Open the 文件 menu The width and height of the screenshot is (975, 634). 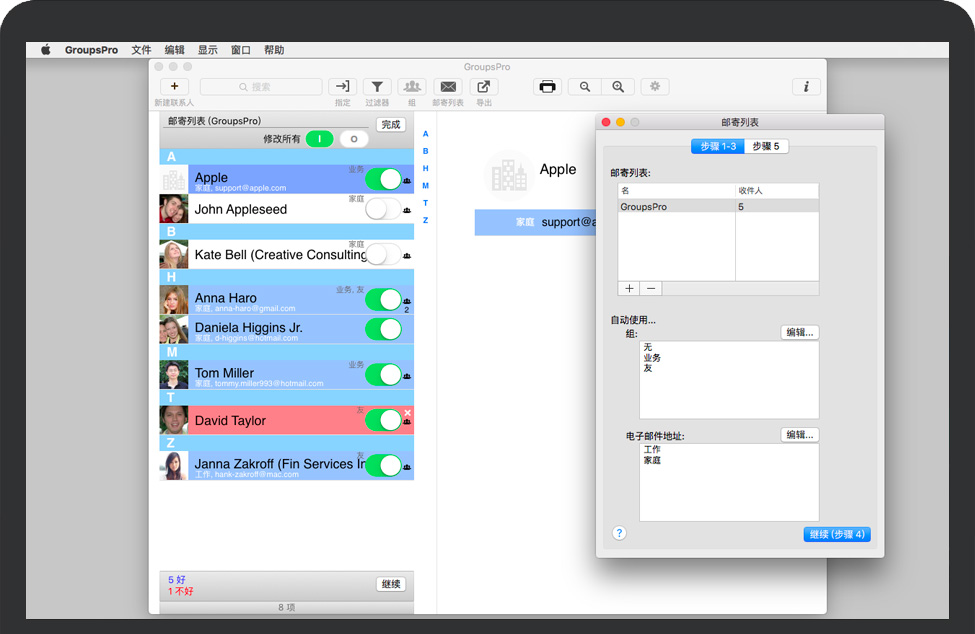141,50
